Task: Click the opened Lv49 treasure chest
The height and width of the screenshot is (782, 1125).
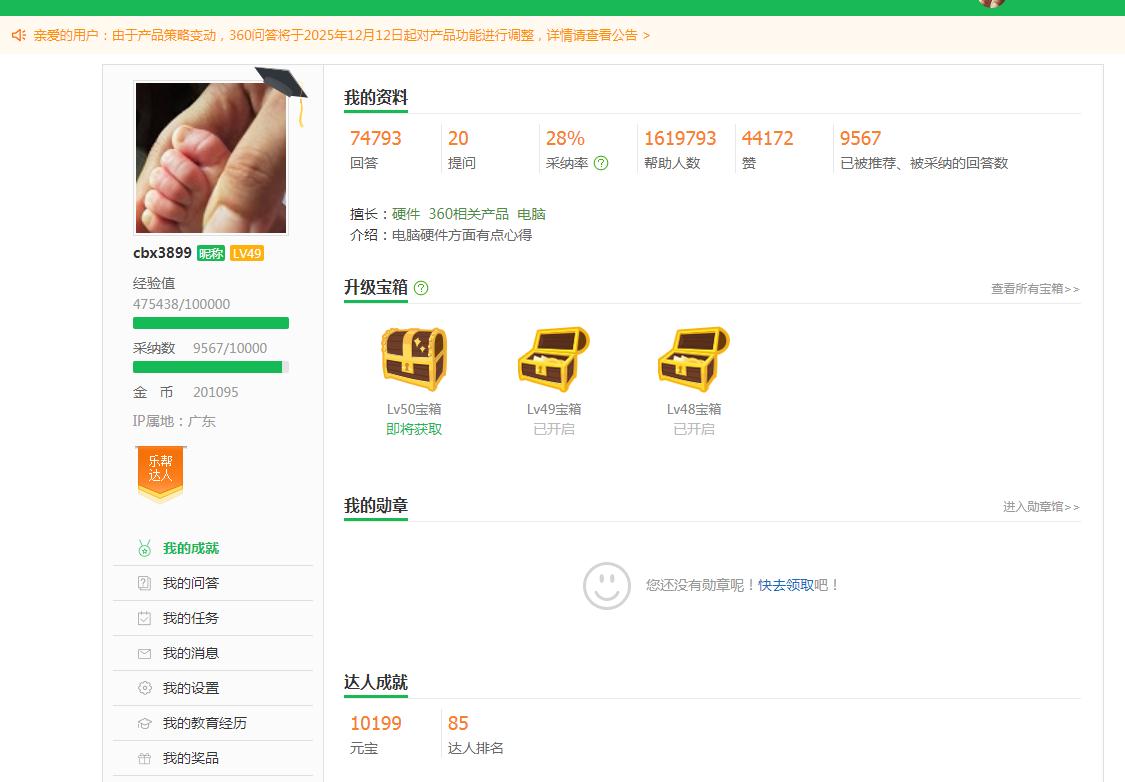Action: (x=554, y=359)
